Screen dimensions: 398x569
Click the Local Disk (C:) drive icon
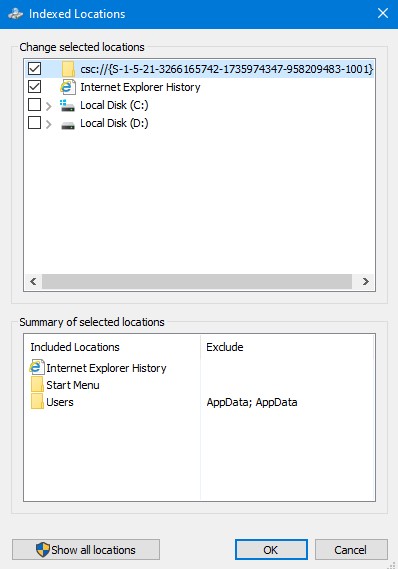(67, 105)
